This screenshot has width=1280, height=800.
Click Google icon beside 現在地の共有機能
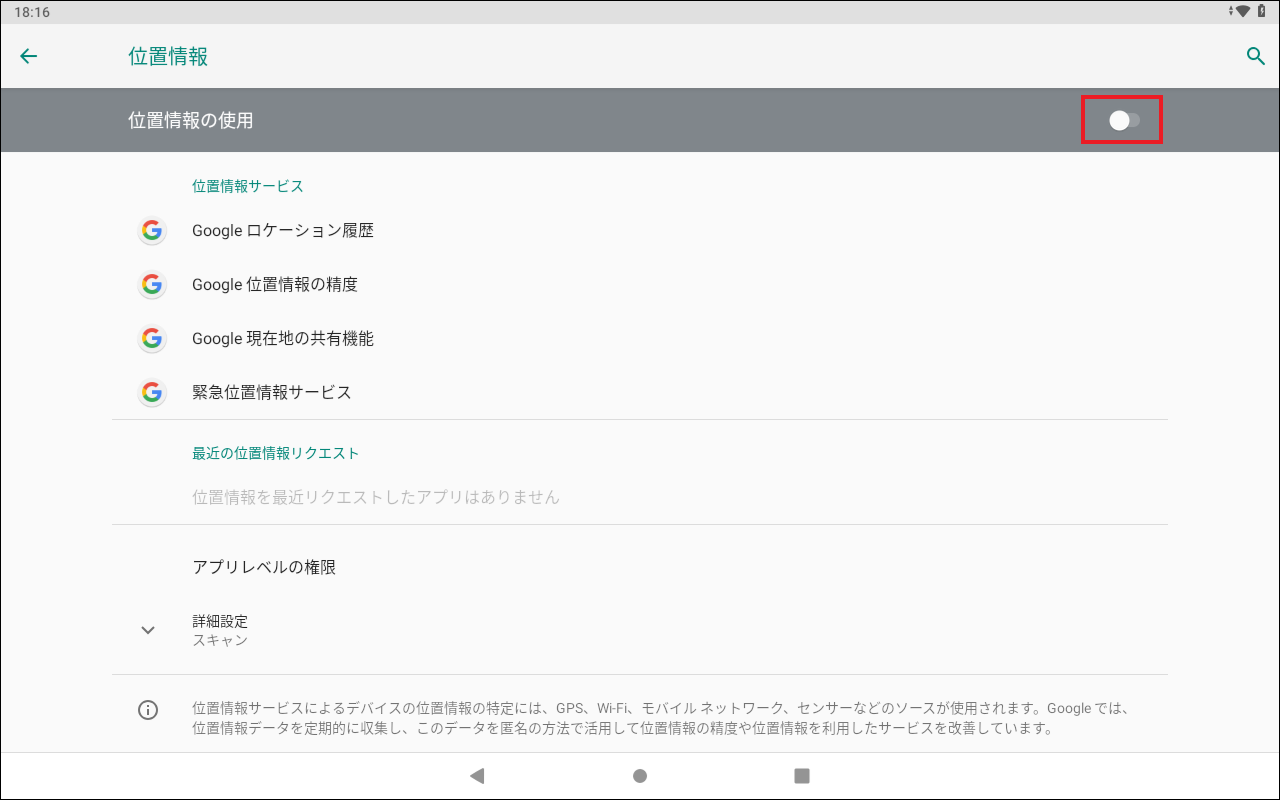click(x=151, y=339)
